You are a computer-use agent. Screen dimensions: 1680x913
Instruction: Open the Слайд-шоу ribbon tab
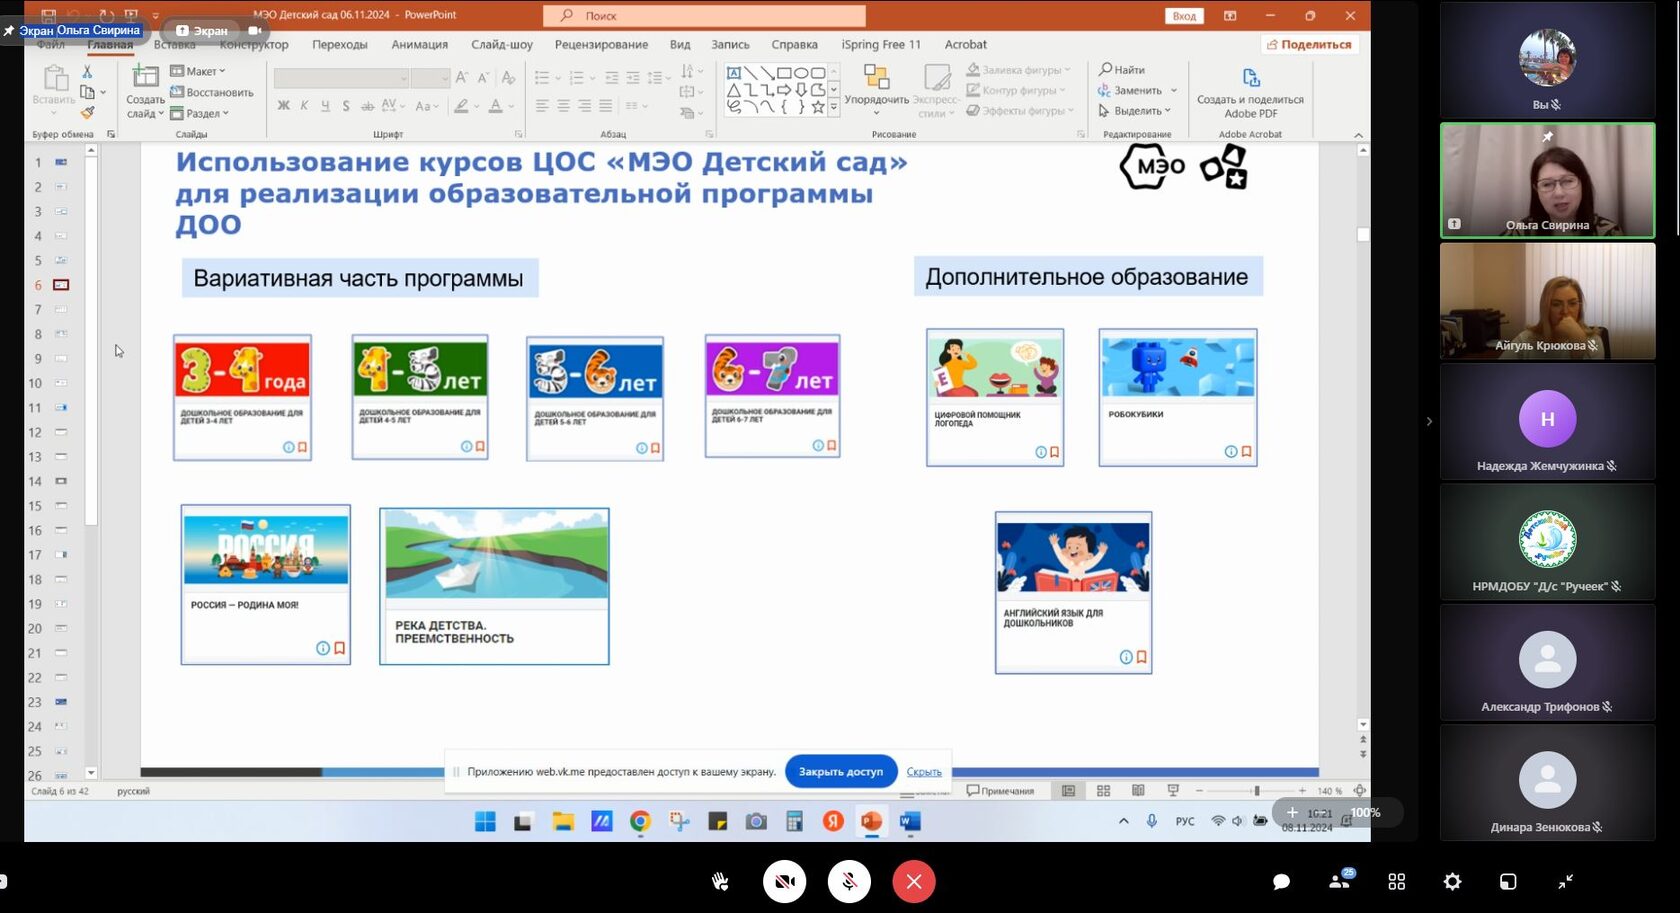(x=502, y=45)
